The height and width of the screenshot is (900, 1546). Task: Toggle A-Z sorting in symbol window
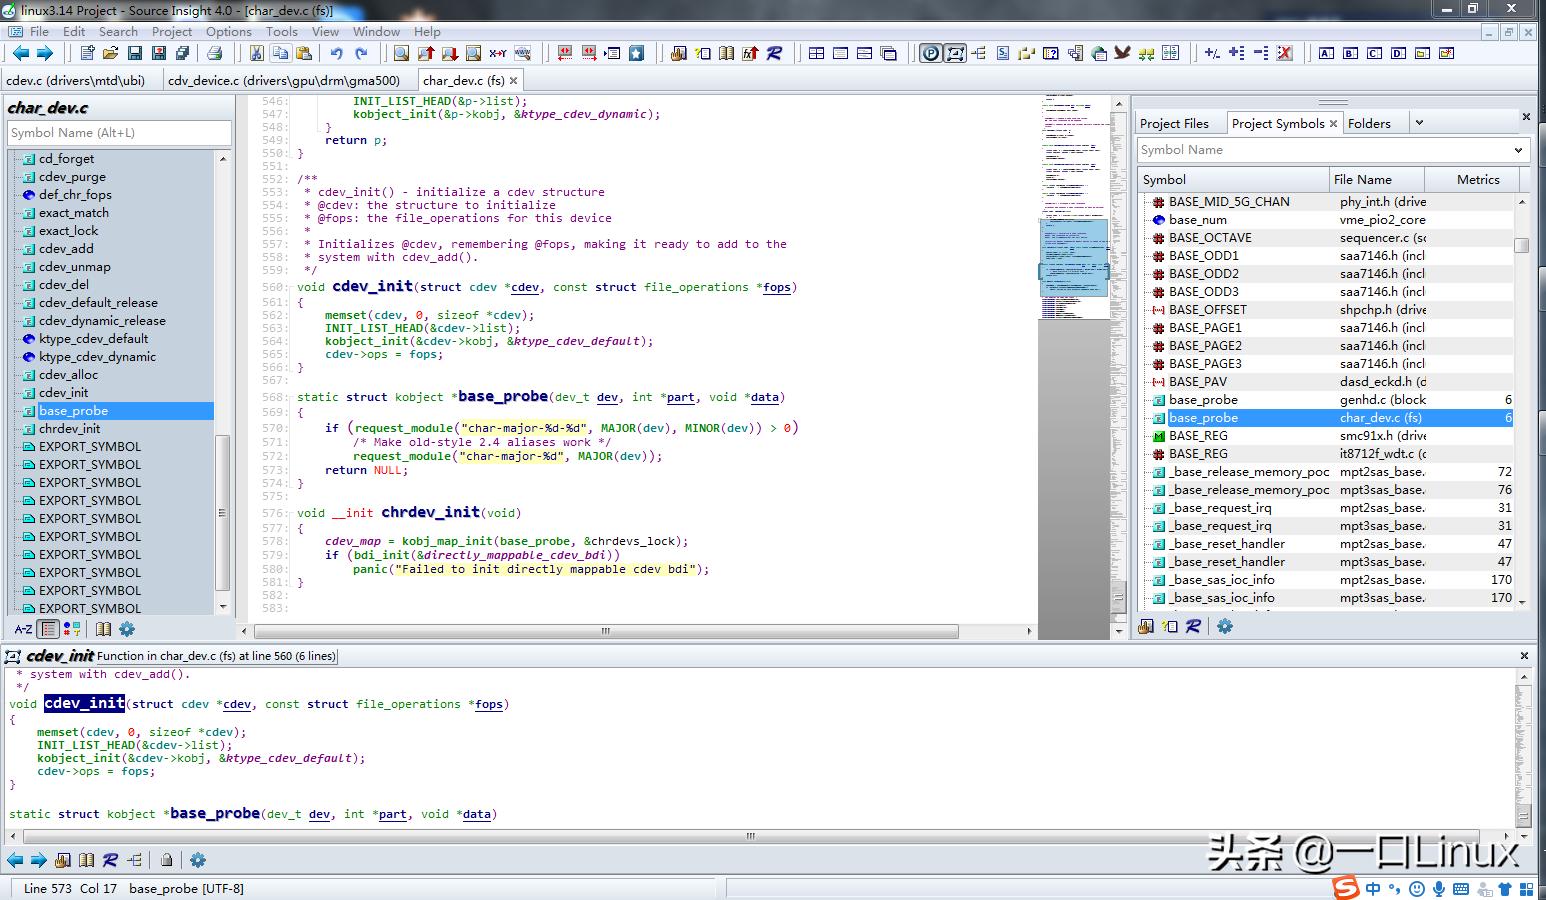22,629
